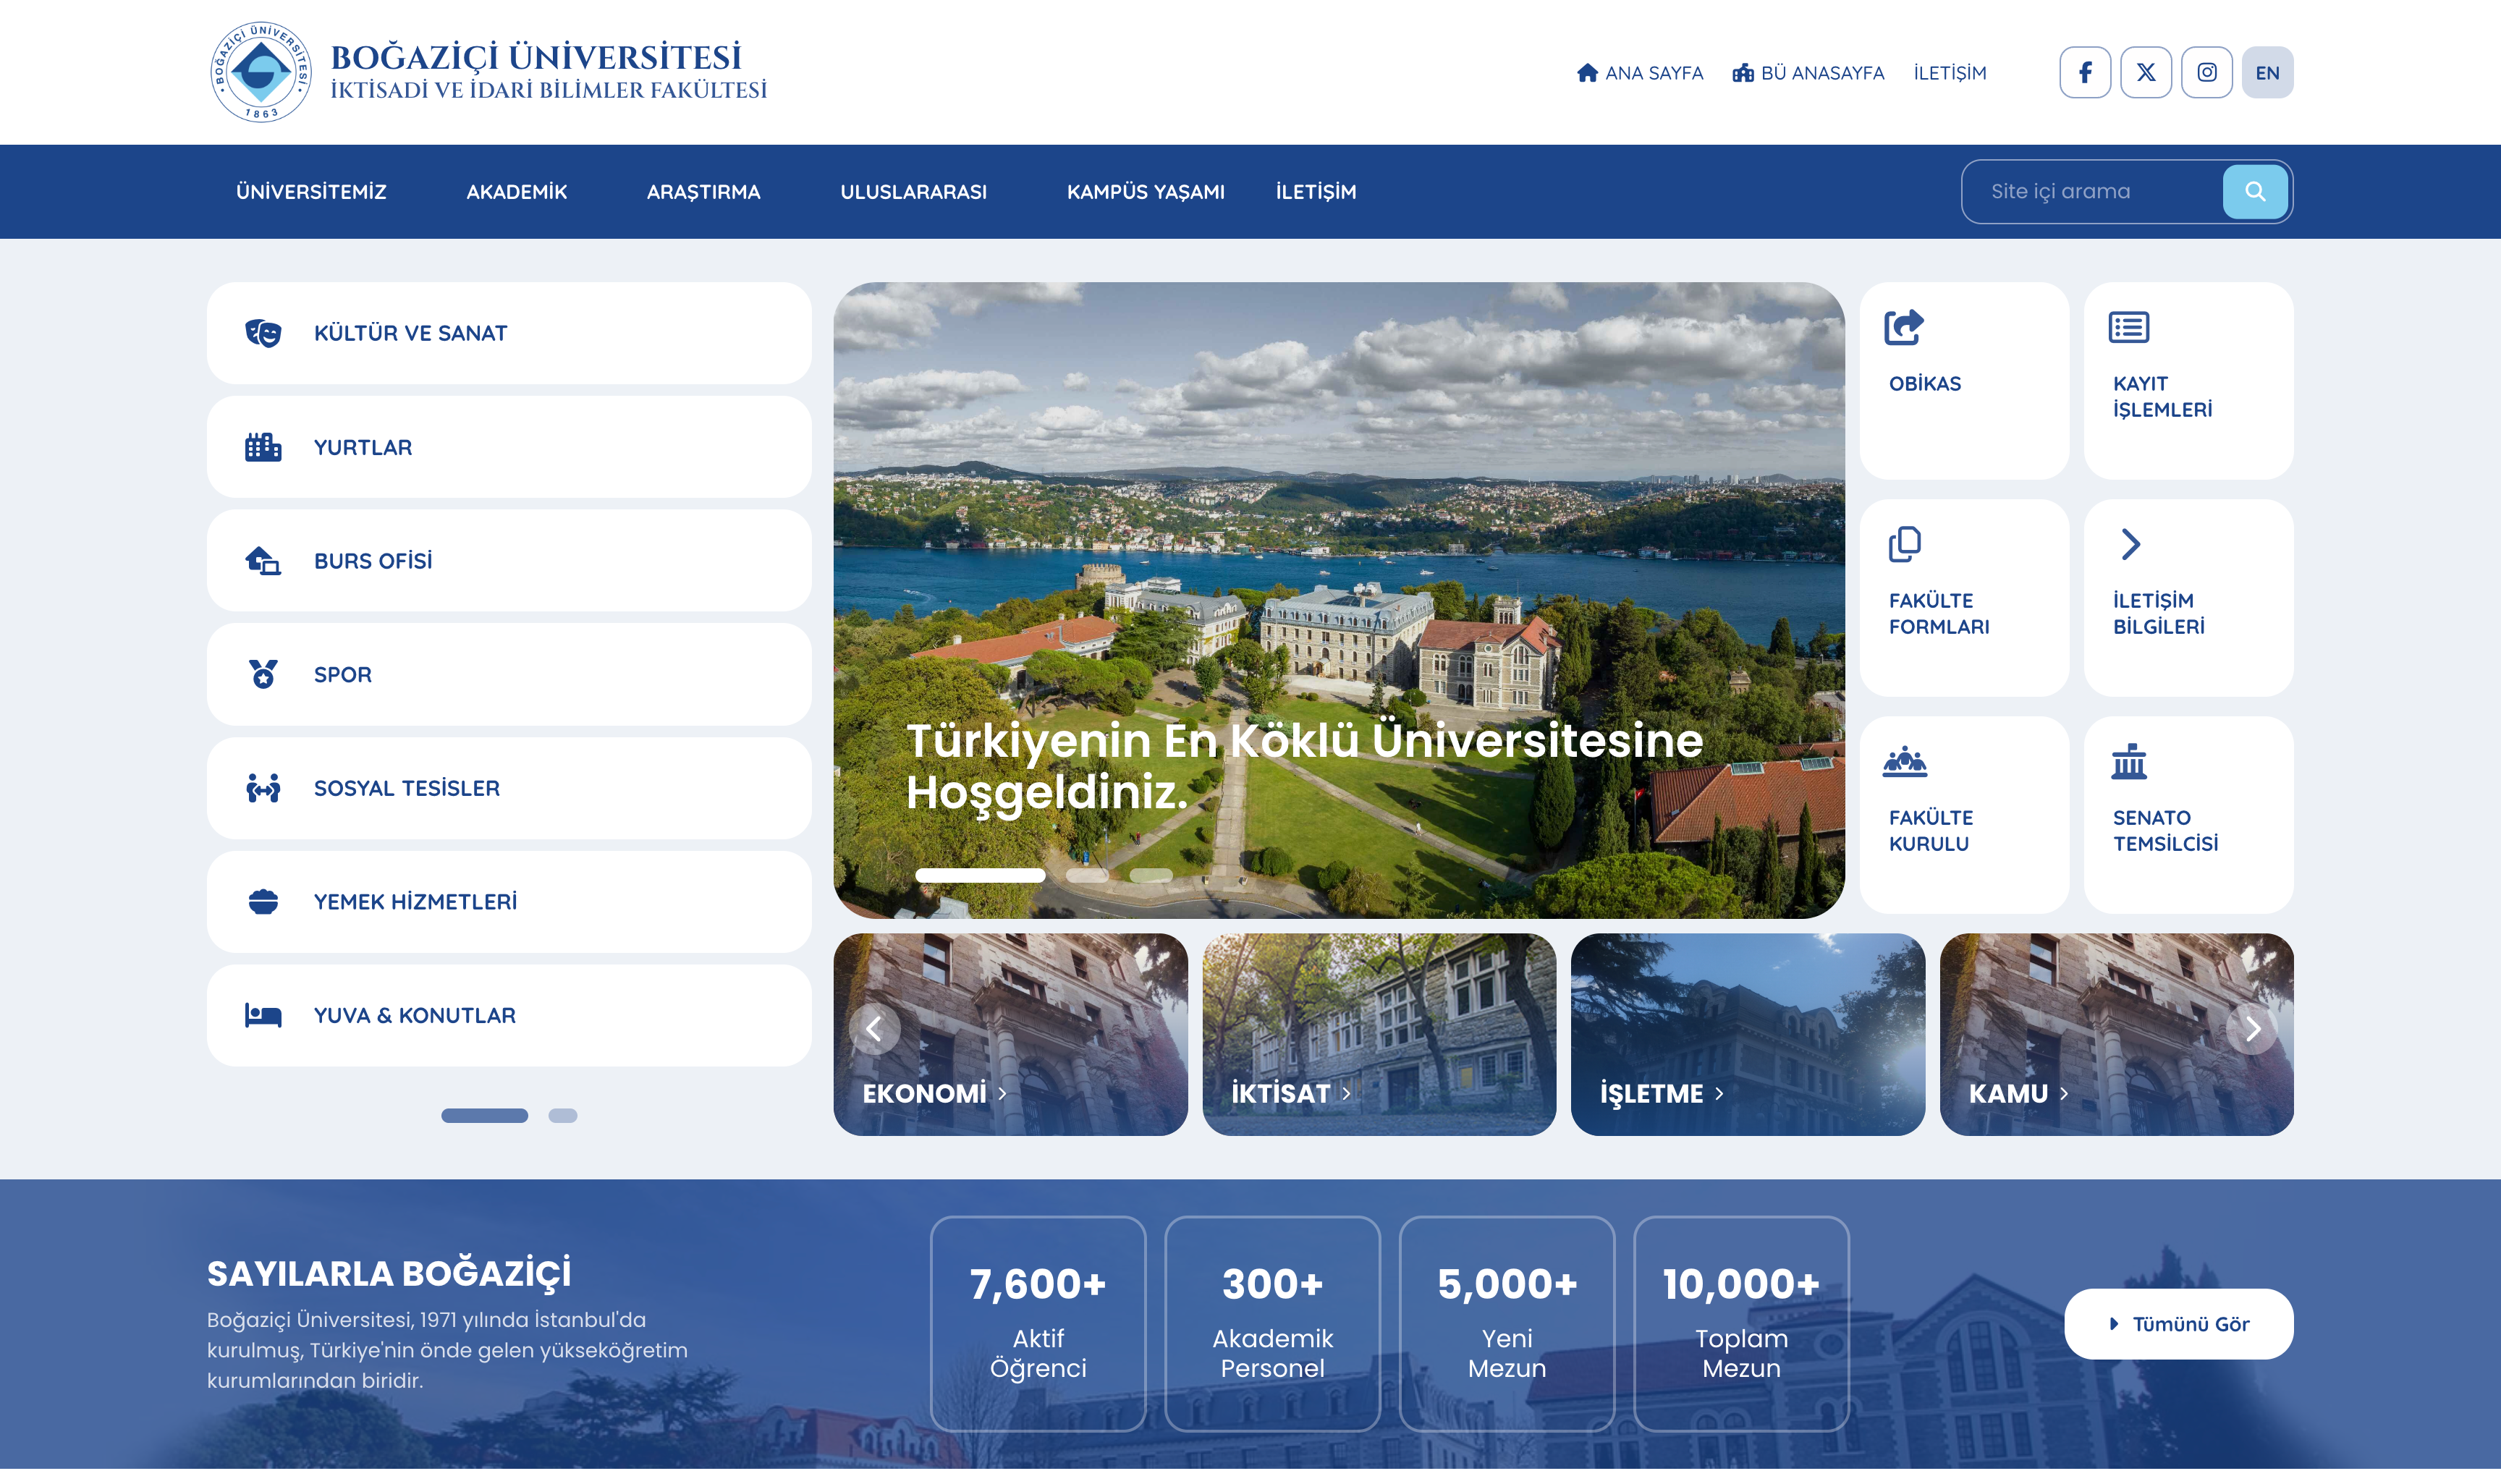Focus the Site içi arama field
This screenshot has height=1484, width=2501.
(x=2090, y=191)
